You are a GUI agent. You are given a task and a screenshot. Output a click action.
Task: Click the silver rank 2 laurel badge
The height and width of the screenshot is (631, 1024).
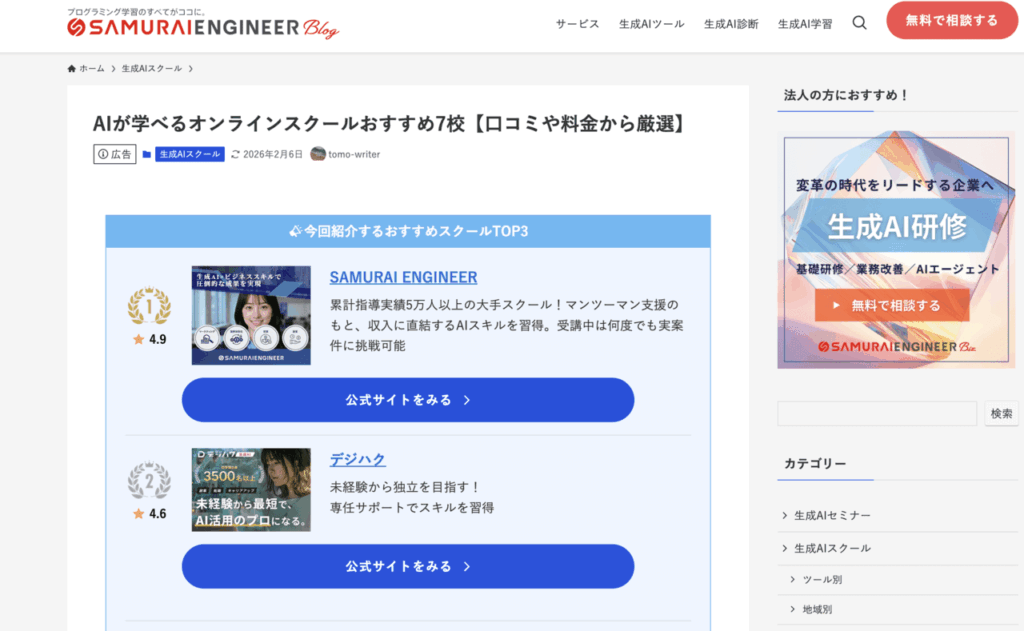149,480
